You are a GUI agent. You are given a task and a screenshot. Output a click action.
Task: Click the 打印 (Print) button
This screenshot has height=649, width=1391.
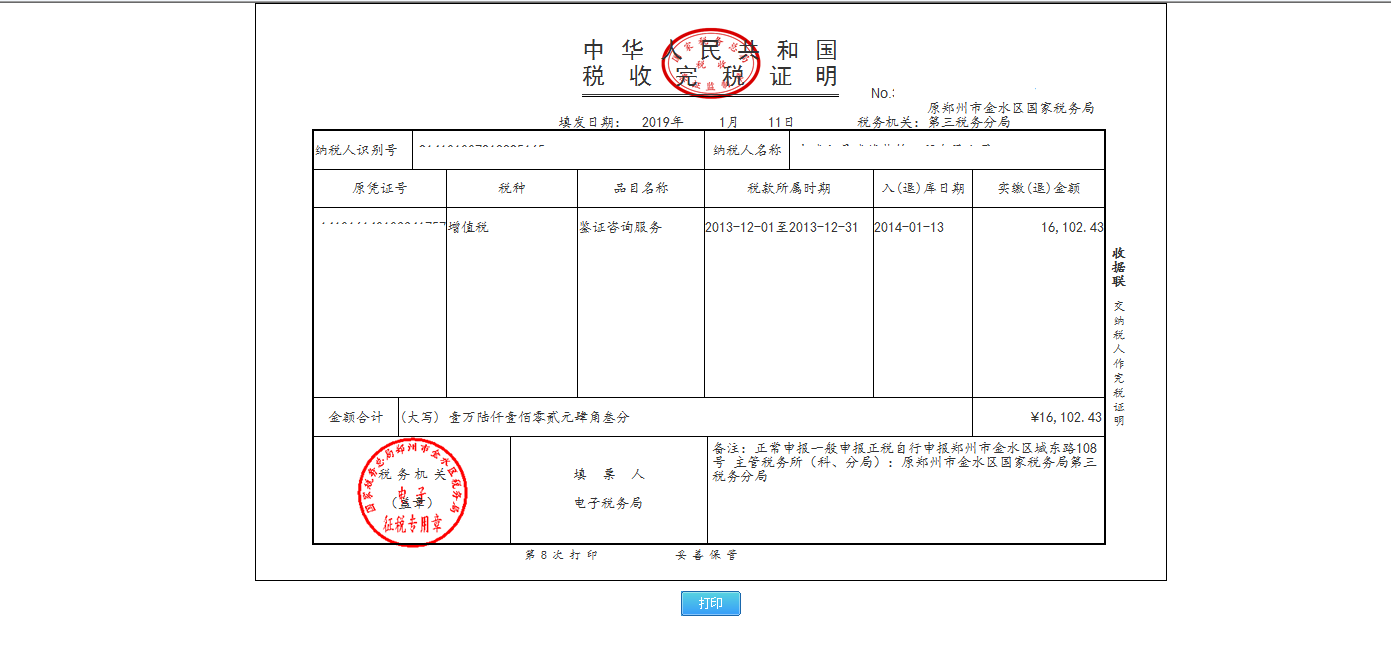[x=711, y=604]
